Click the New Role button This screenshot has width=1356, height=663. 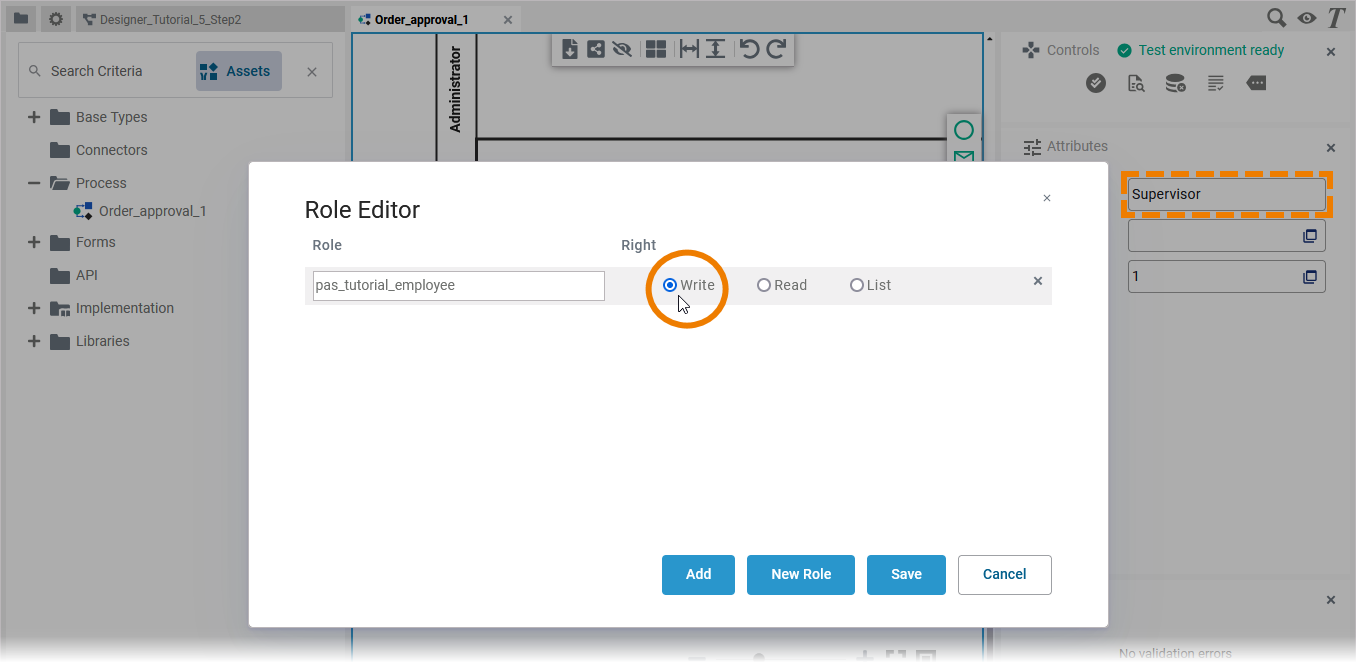pos(801,574)
